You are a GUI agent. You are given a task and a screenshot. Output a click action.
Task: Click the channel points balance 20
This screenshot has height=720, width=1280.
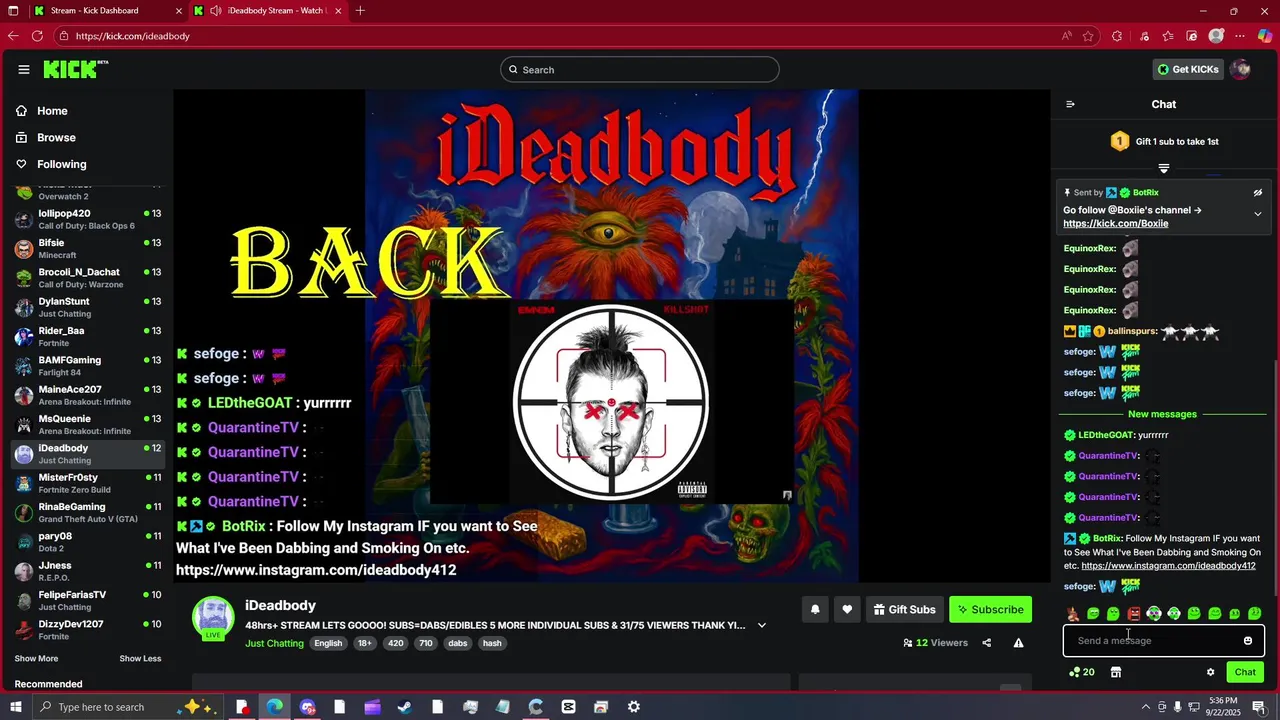pos(1082,672)
